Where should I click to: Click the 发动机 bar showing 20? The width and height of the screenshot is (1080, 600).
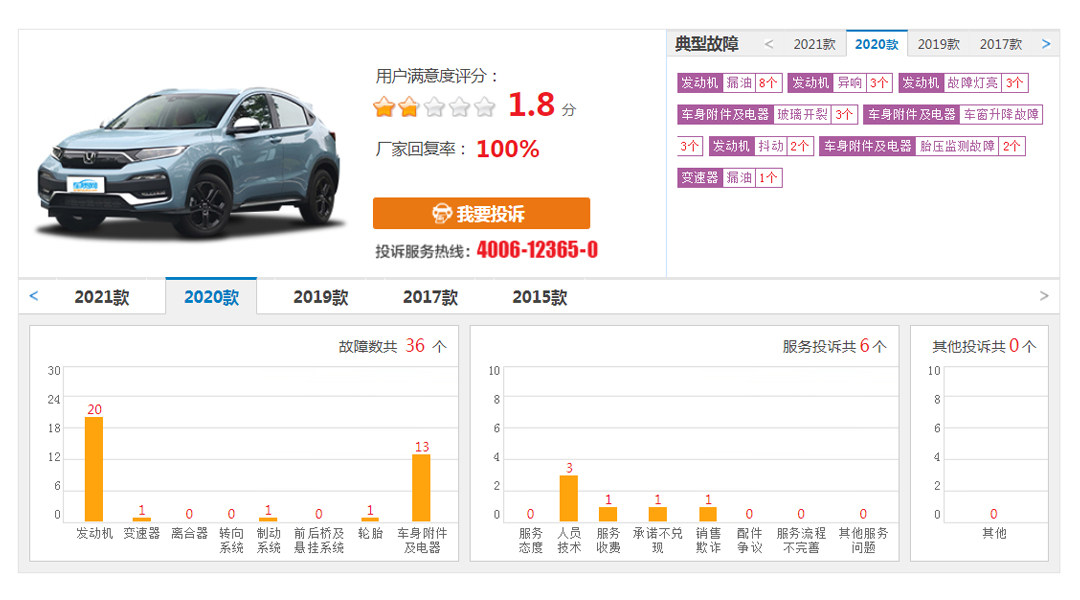pyautogui.click(x=94, y=469)
